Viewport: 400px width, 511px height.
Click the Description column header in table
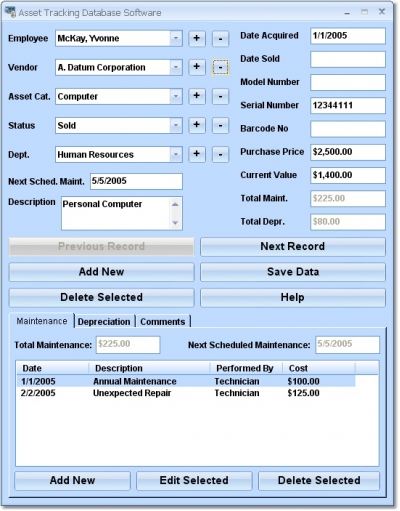click(x=149, y=368)
